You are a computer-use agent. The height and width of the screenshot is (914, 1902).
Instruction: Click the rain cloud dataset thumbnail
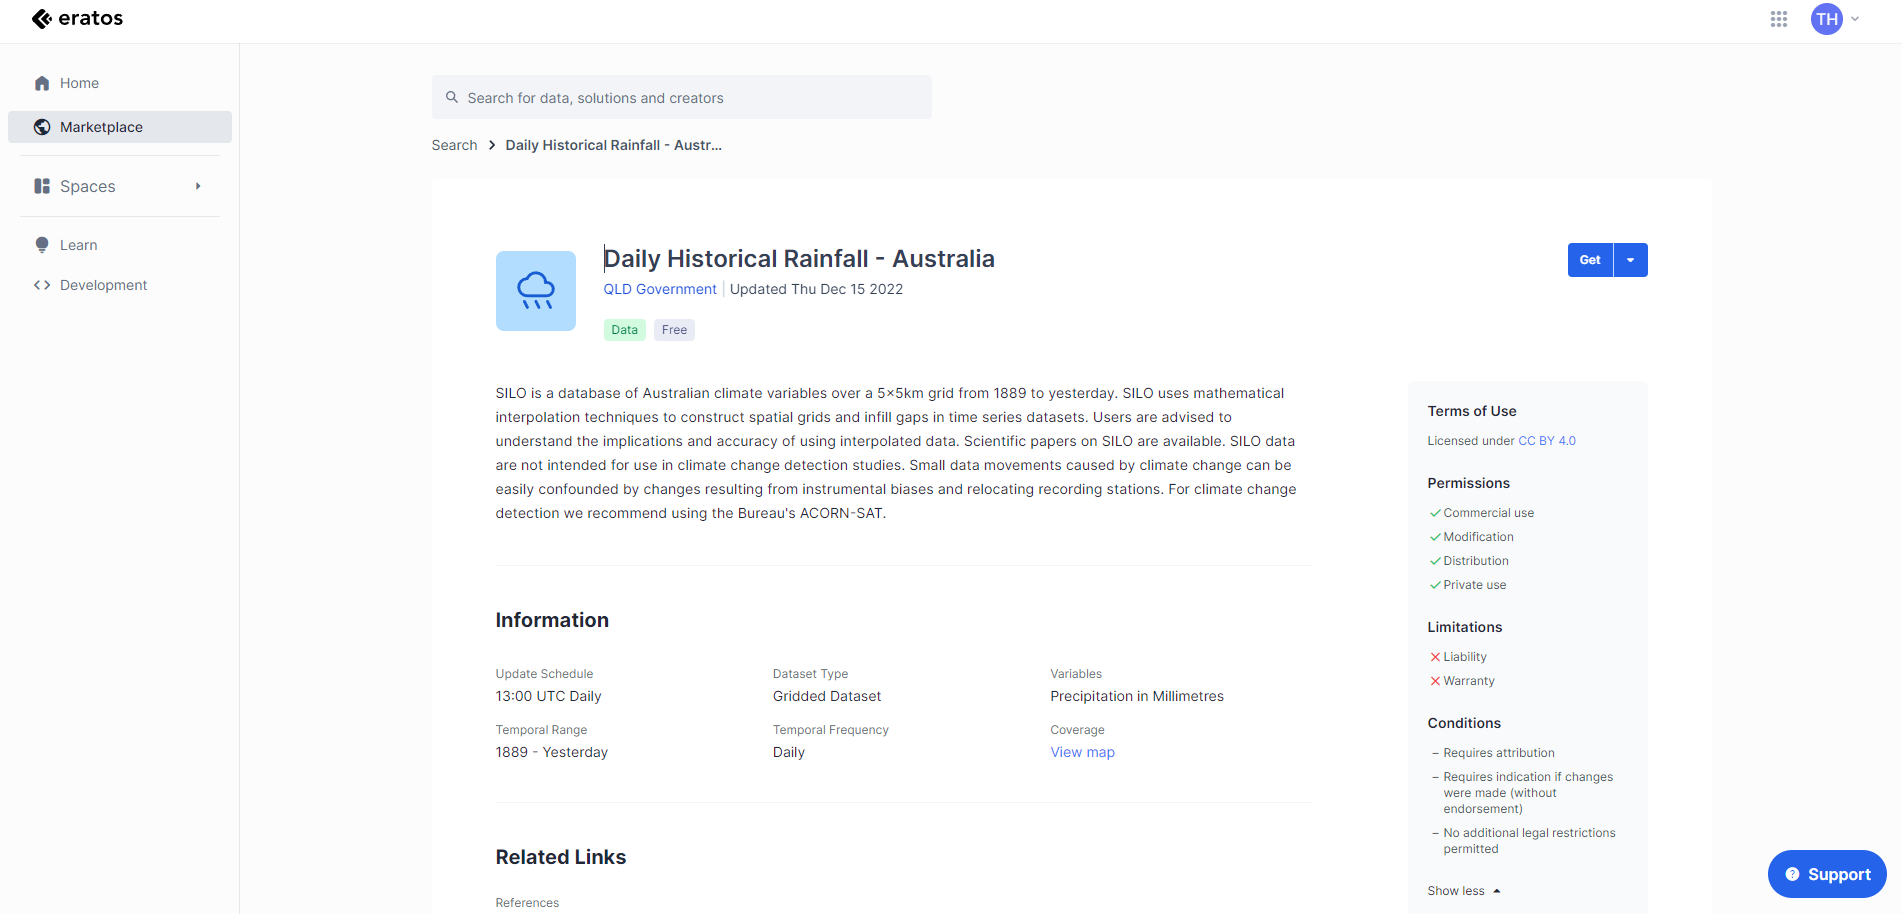[x=536, y=291]
